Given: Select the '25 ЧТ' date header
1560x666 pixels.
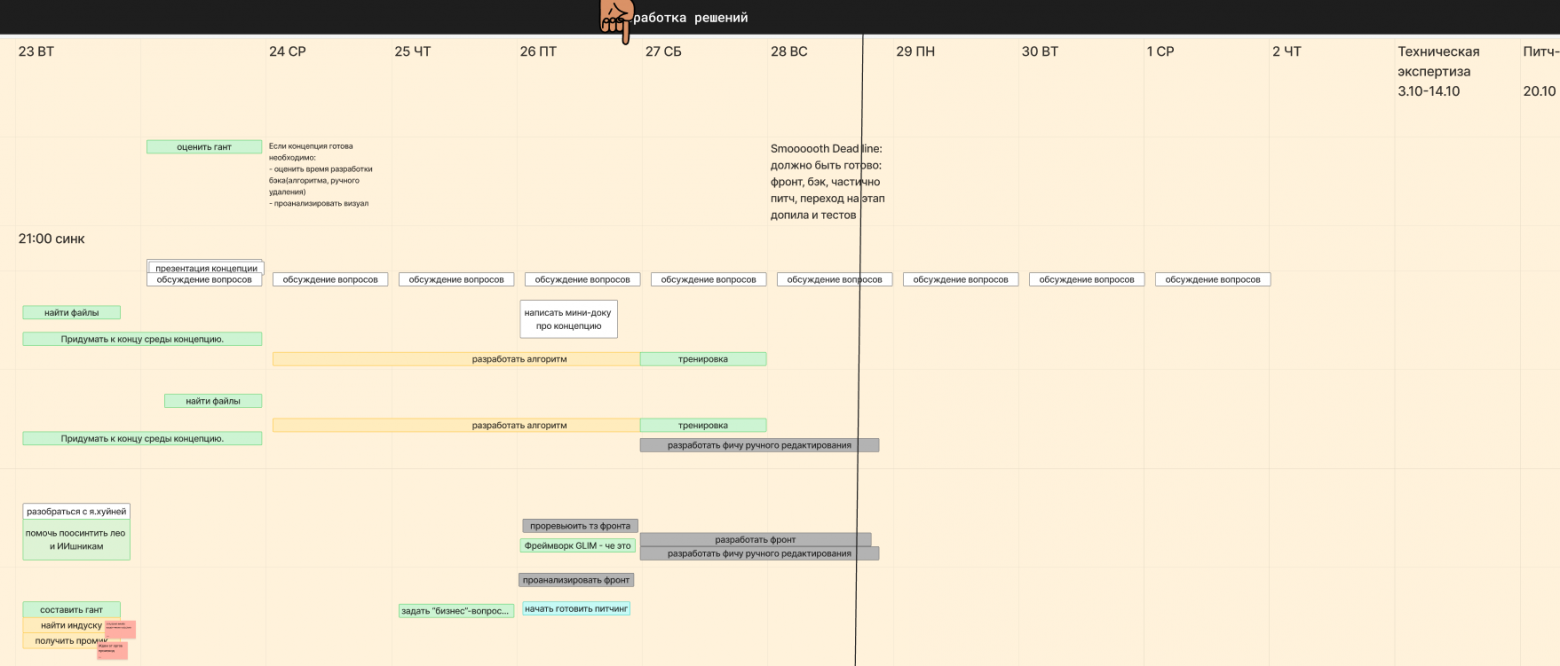Looking at the screenshot, I should coord(413,52).
